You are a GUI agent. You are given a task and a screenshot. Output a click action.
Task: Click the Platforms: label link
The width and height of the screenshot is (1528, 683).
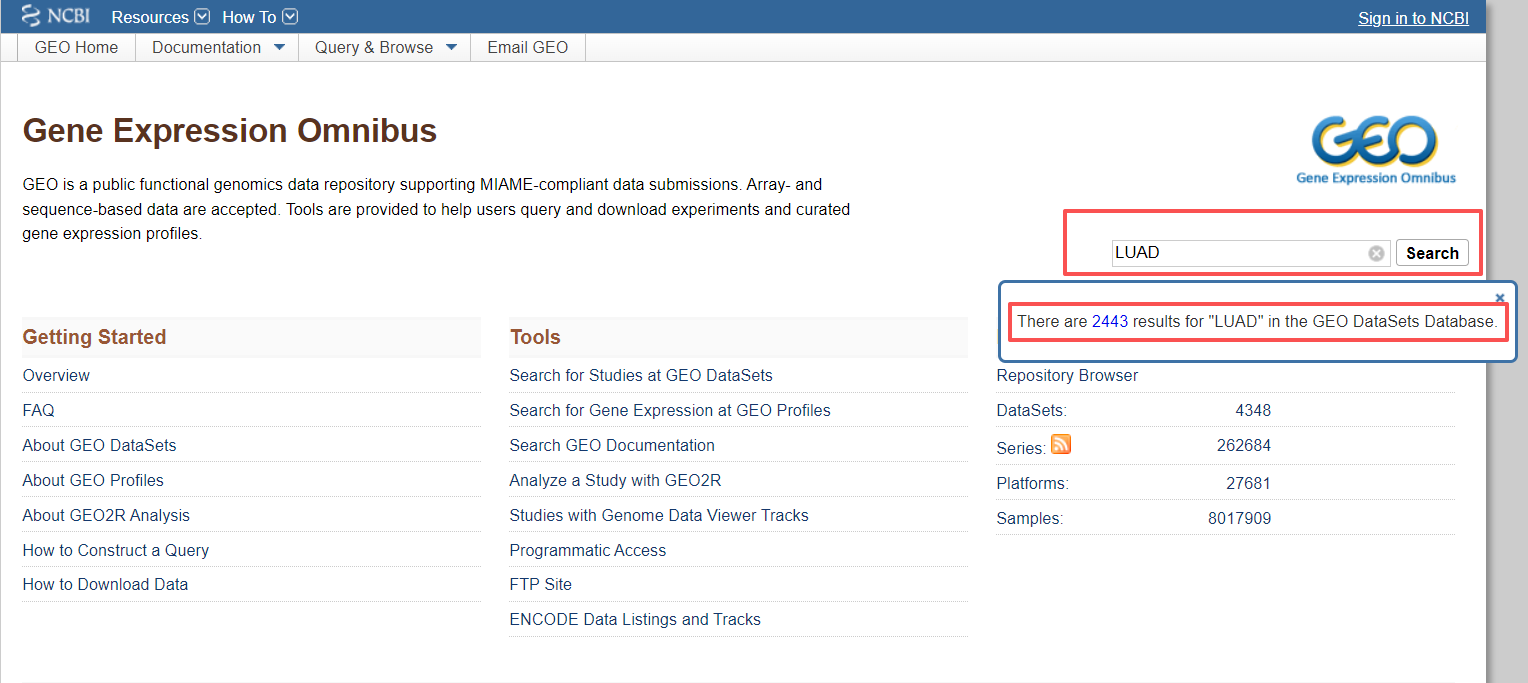(x=1033, y=483)
